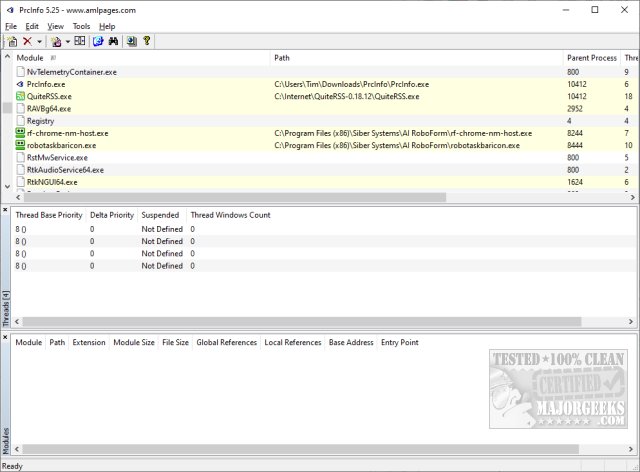Select the first thread row in Threads panel
The width and height of the screenshot is (640, 472).
click(323, 229)
